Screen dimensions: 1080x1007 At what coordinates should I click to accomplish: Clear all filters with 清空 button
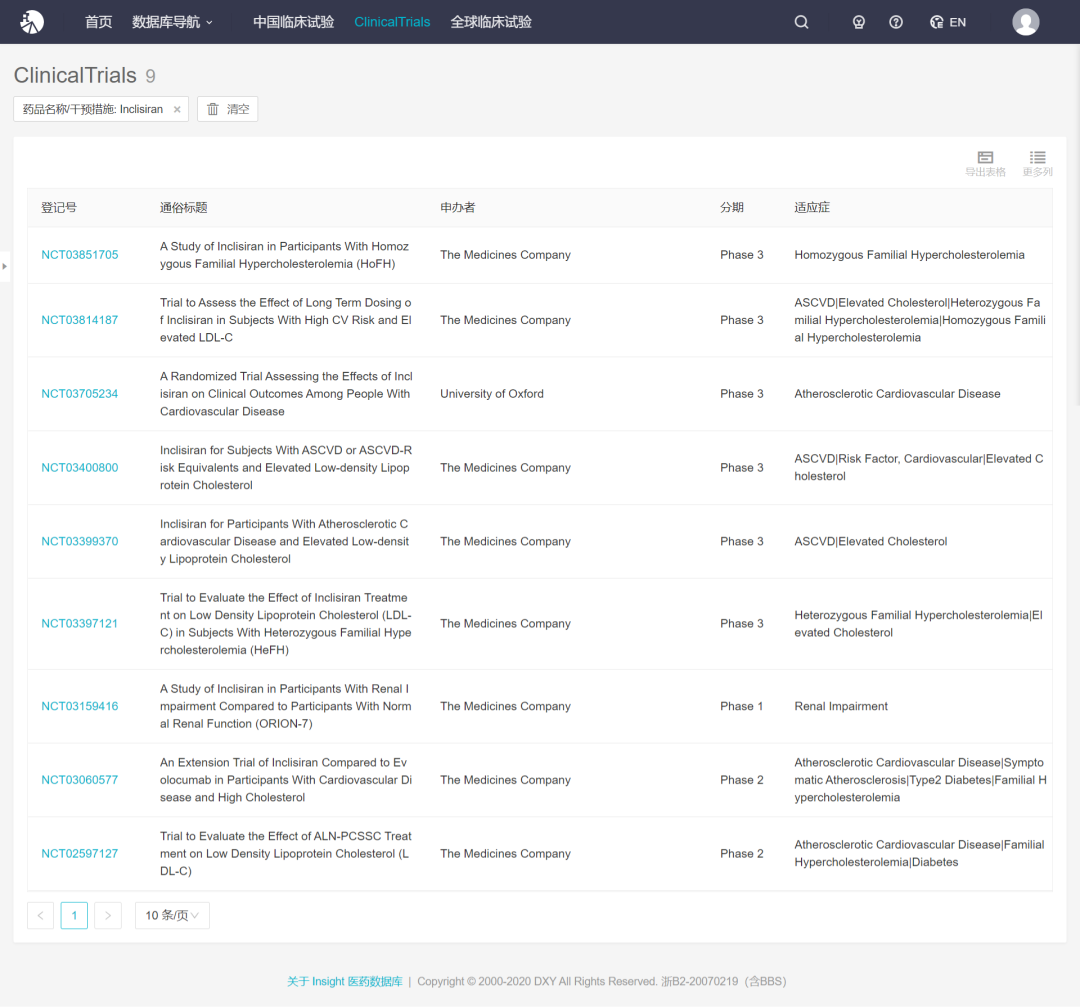[227, 109]
